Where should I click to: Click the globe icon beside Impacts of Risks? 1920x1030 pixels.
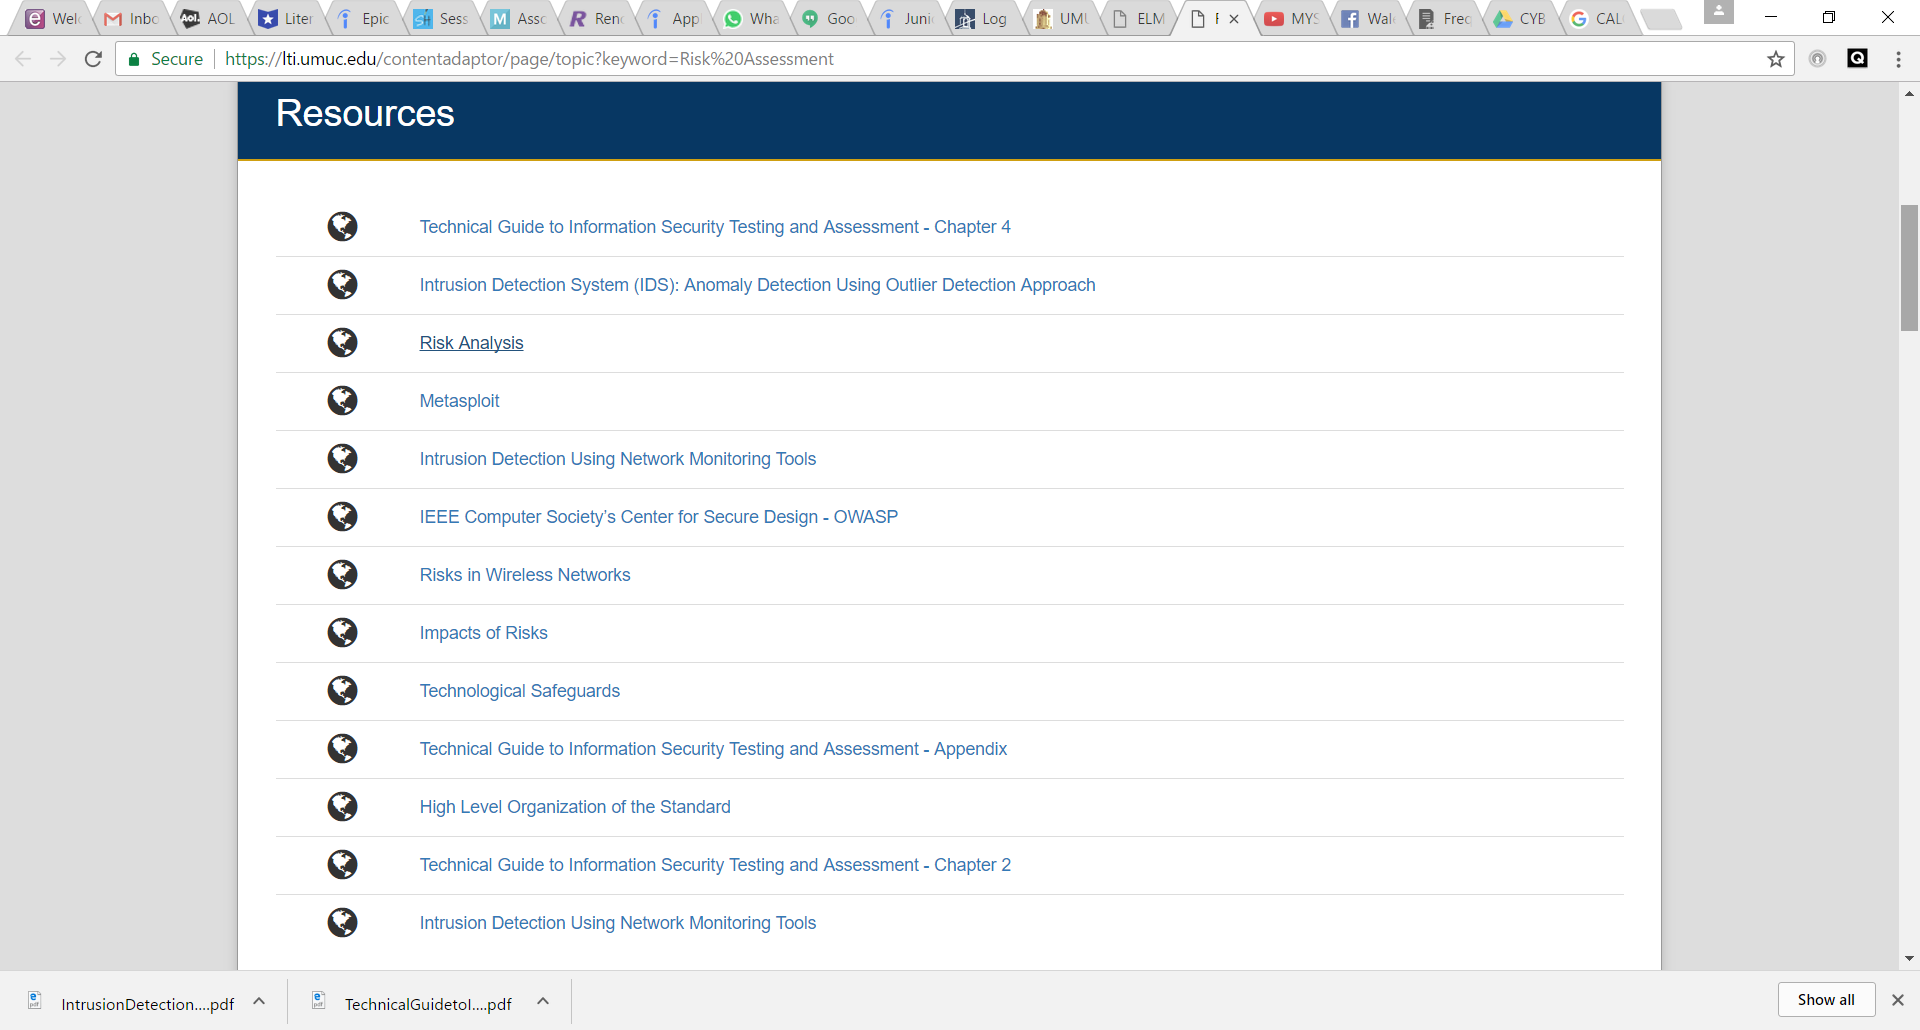point(342,633)
